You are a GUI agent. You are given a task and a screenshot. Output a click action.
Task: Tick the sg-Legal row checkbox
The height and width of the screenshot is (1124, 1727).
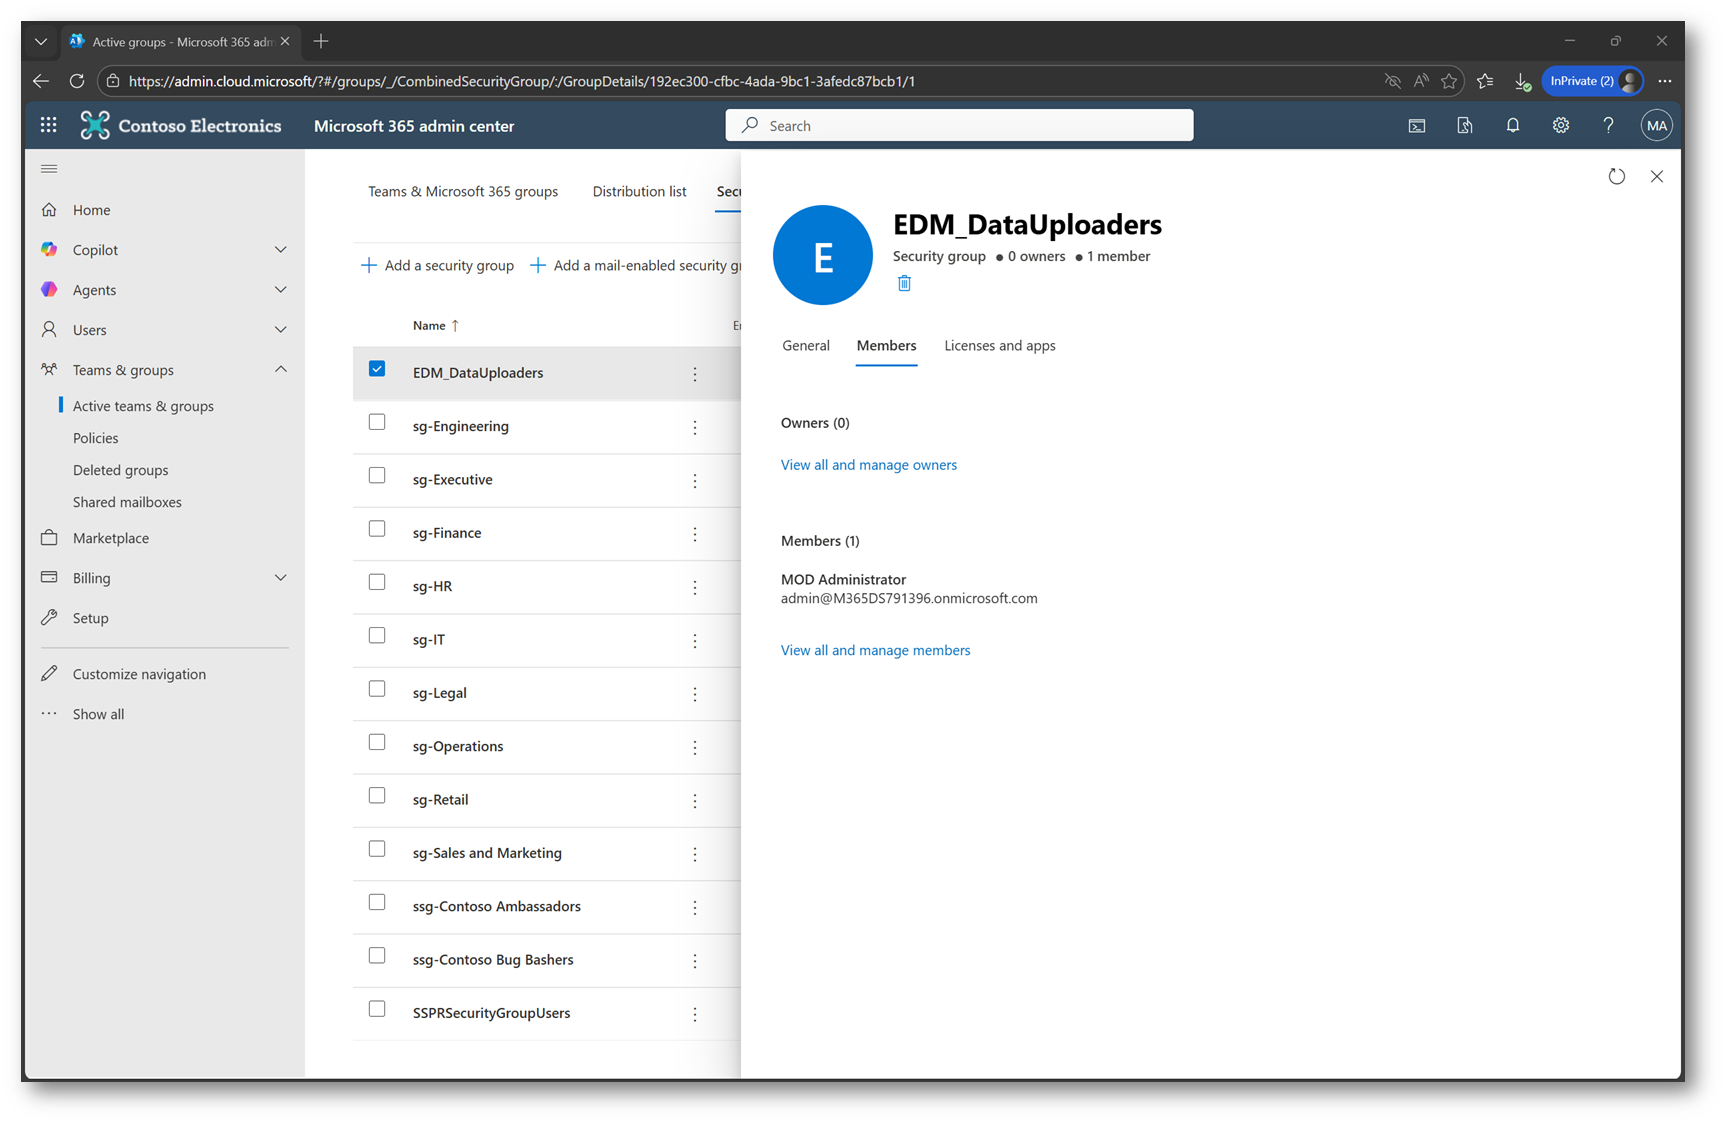(x=377, y=689)
